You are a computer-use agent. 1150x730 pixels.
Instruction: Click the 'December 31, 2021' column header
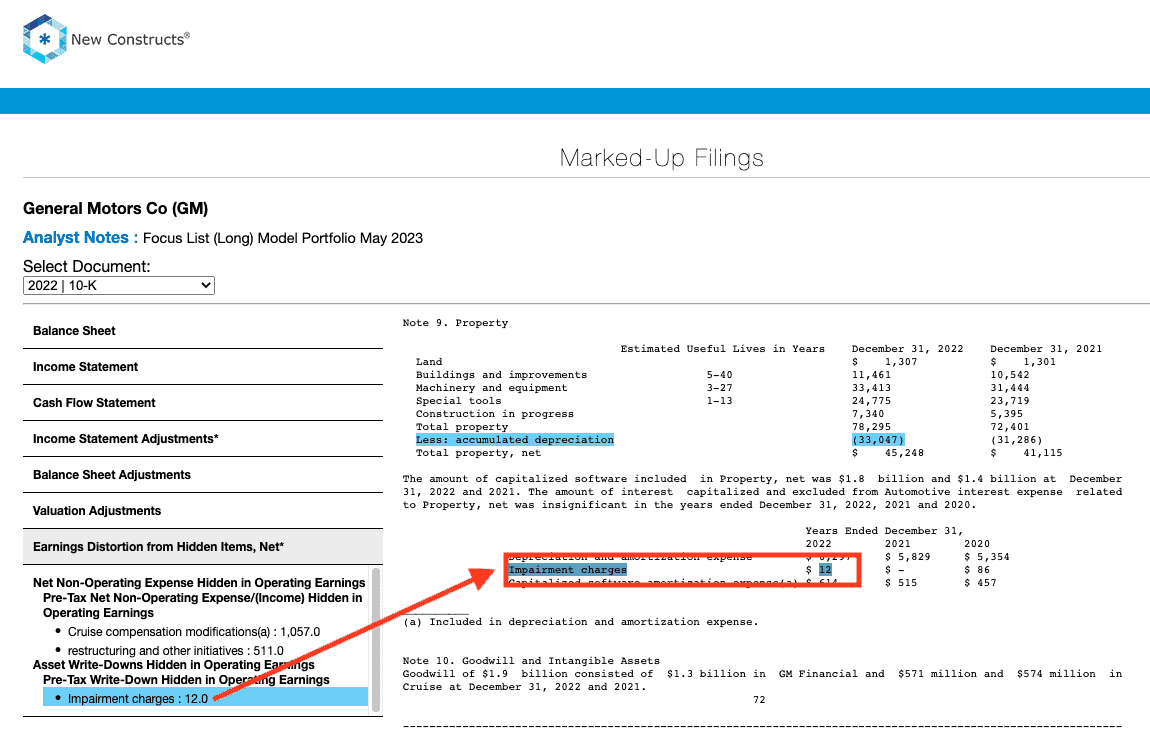click(x=1046, y=349)
